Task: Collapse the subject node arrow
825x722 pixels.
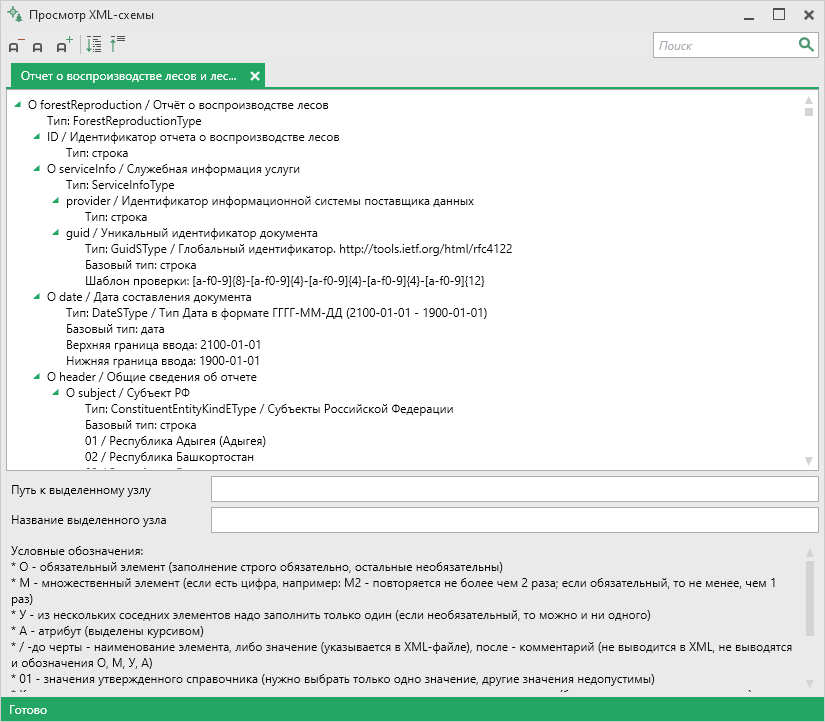Action: tap(55, 393)
